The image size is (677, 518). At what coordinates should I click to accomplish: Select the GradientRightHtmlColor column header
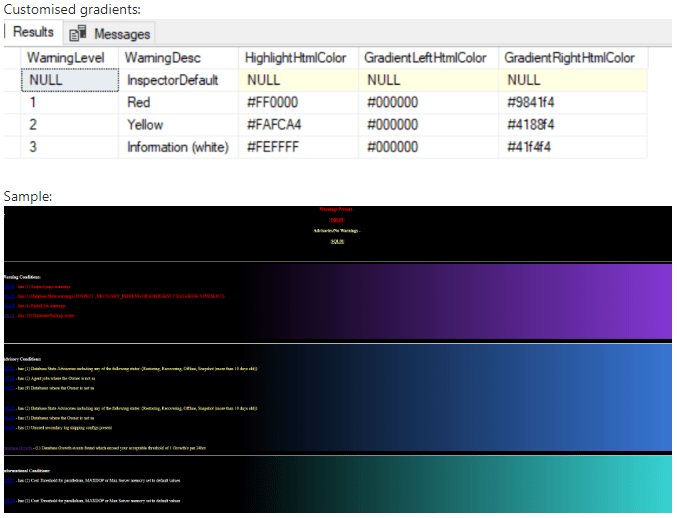pyautogui.click(x=568, y=58)
